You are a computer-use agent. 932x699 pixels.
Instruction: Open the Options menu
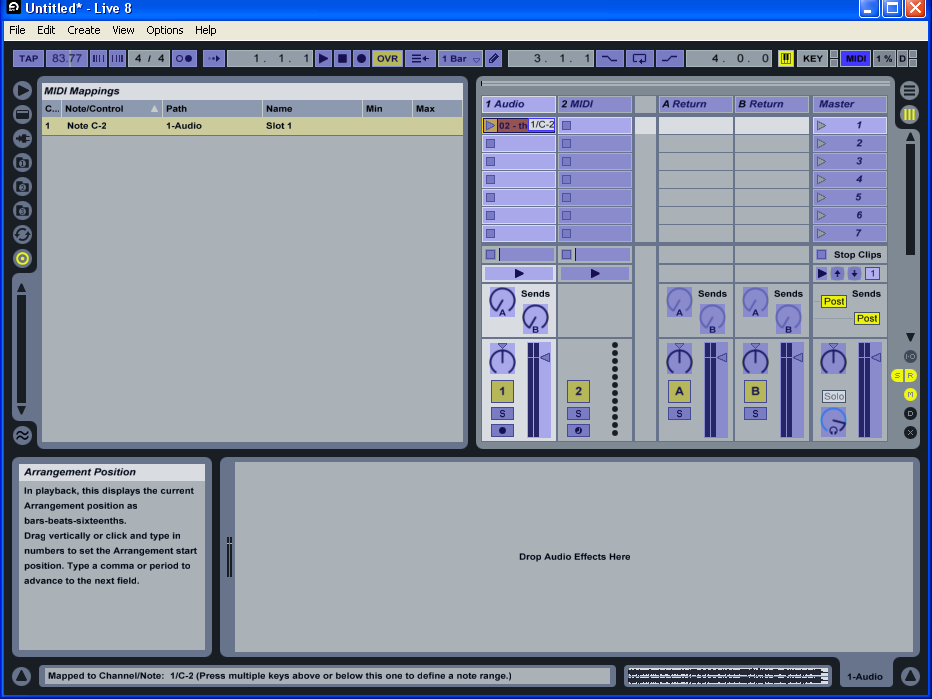tap(164, 30)
